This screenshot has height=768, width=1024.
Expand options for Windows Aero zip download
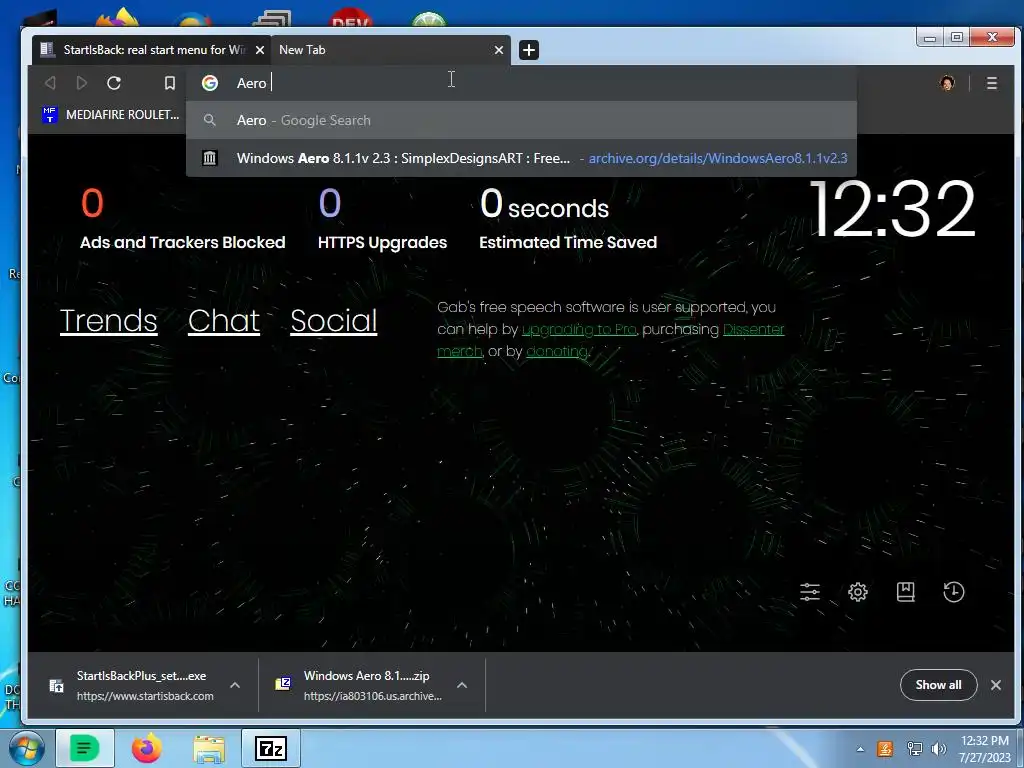point(462,685)
